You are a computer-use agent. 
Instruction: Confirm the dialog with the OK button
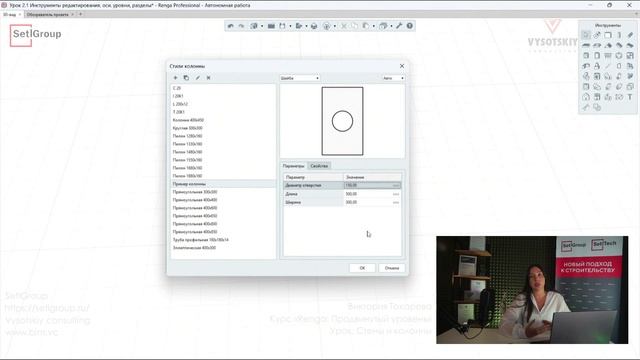click(362, 268)
